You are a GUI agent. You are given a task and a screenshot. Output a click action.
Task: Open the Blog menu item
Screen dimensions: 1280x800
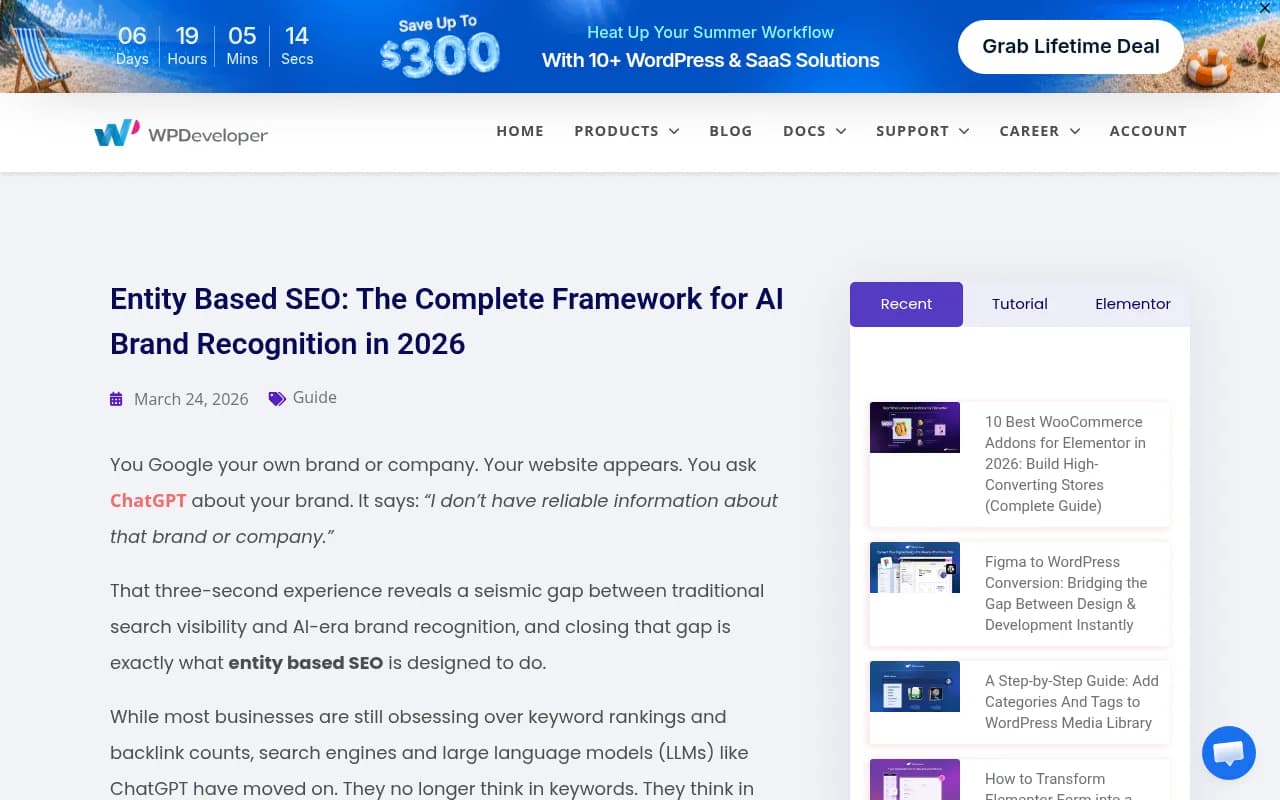(731, 131)
